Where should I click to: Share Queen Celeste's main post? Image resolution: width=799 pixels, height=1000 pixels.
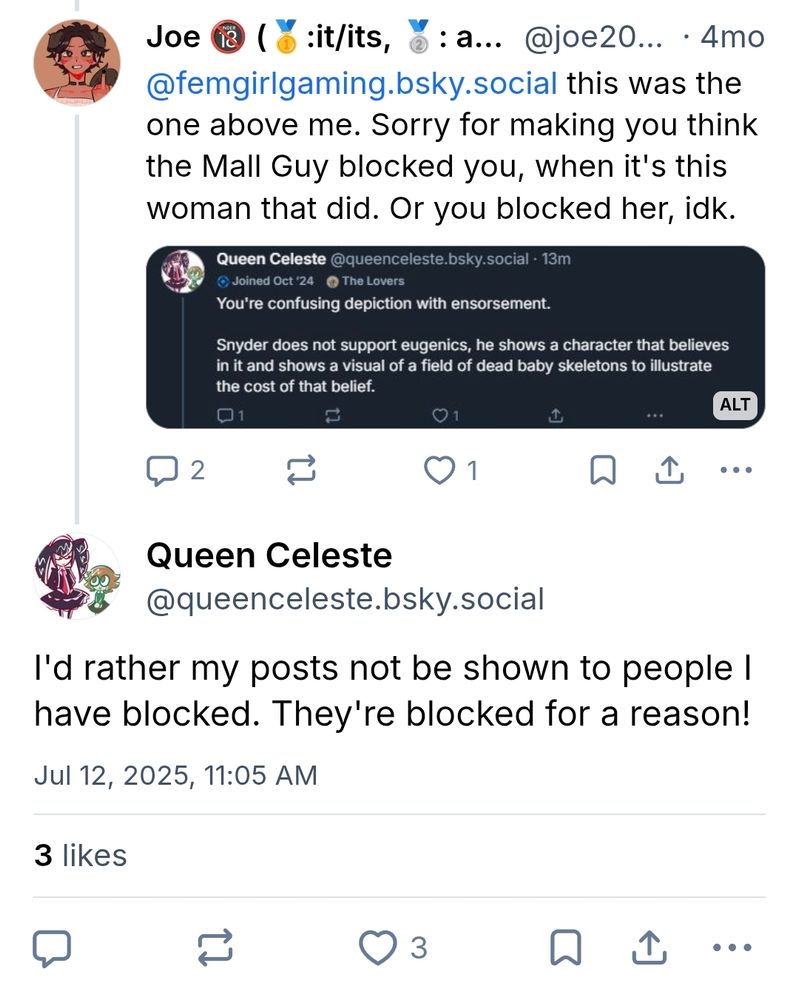coord(649,948)
